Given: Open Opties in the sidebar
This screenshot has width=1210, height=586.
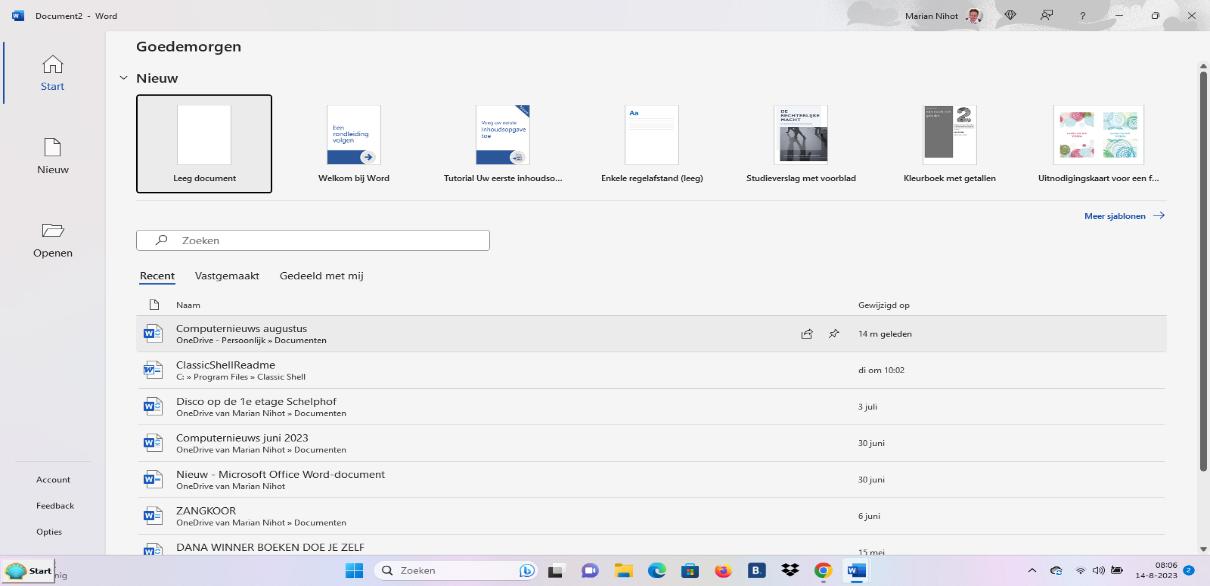Looking at the screenshot, I should pyautogui.click(x=49, y=532).
